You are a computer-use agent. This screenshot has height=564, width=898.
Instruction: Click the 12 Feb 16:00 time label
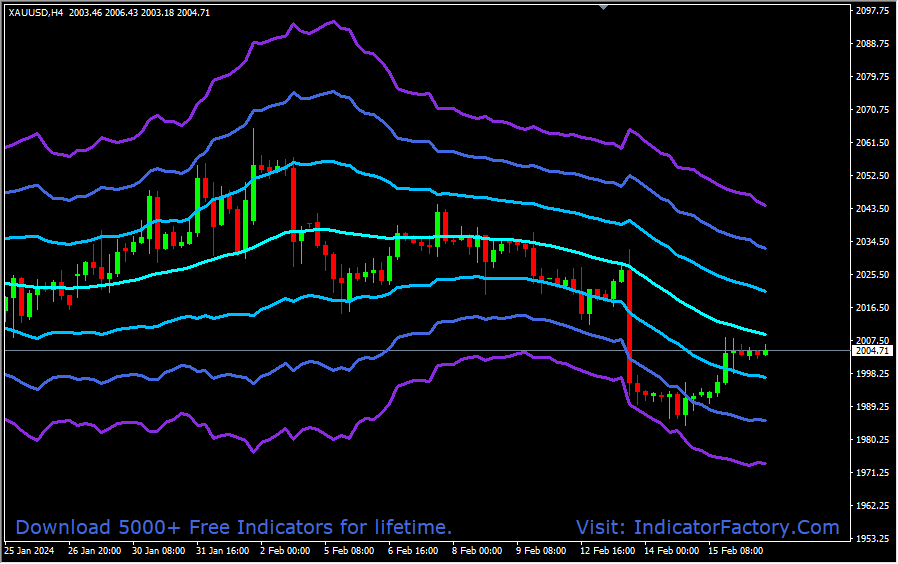click(608, 551)
